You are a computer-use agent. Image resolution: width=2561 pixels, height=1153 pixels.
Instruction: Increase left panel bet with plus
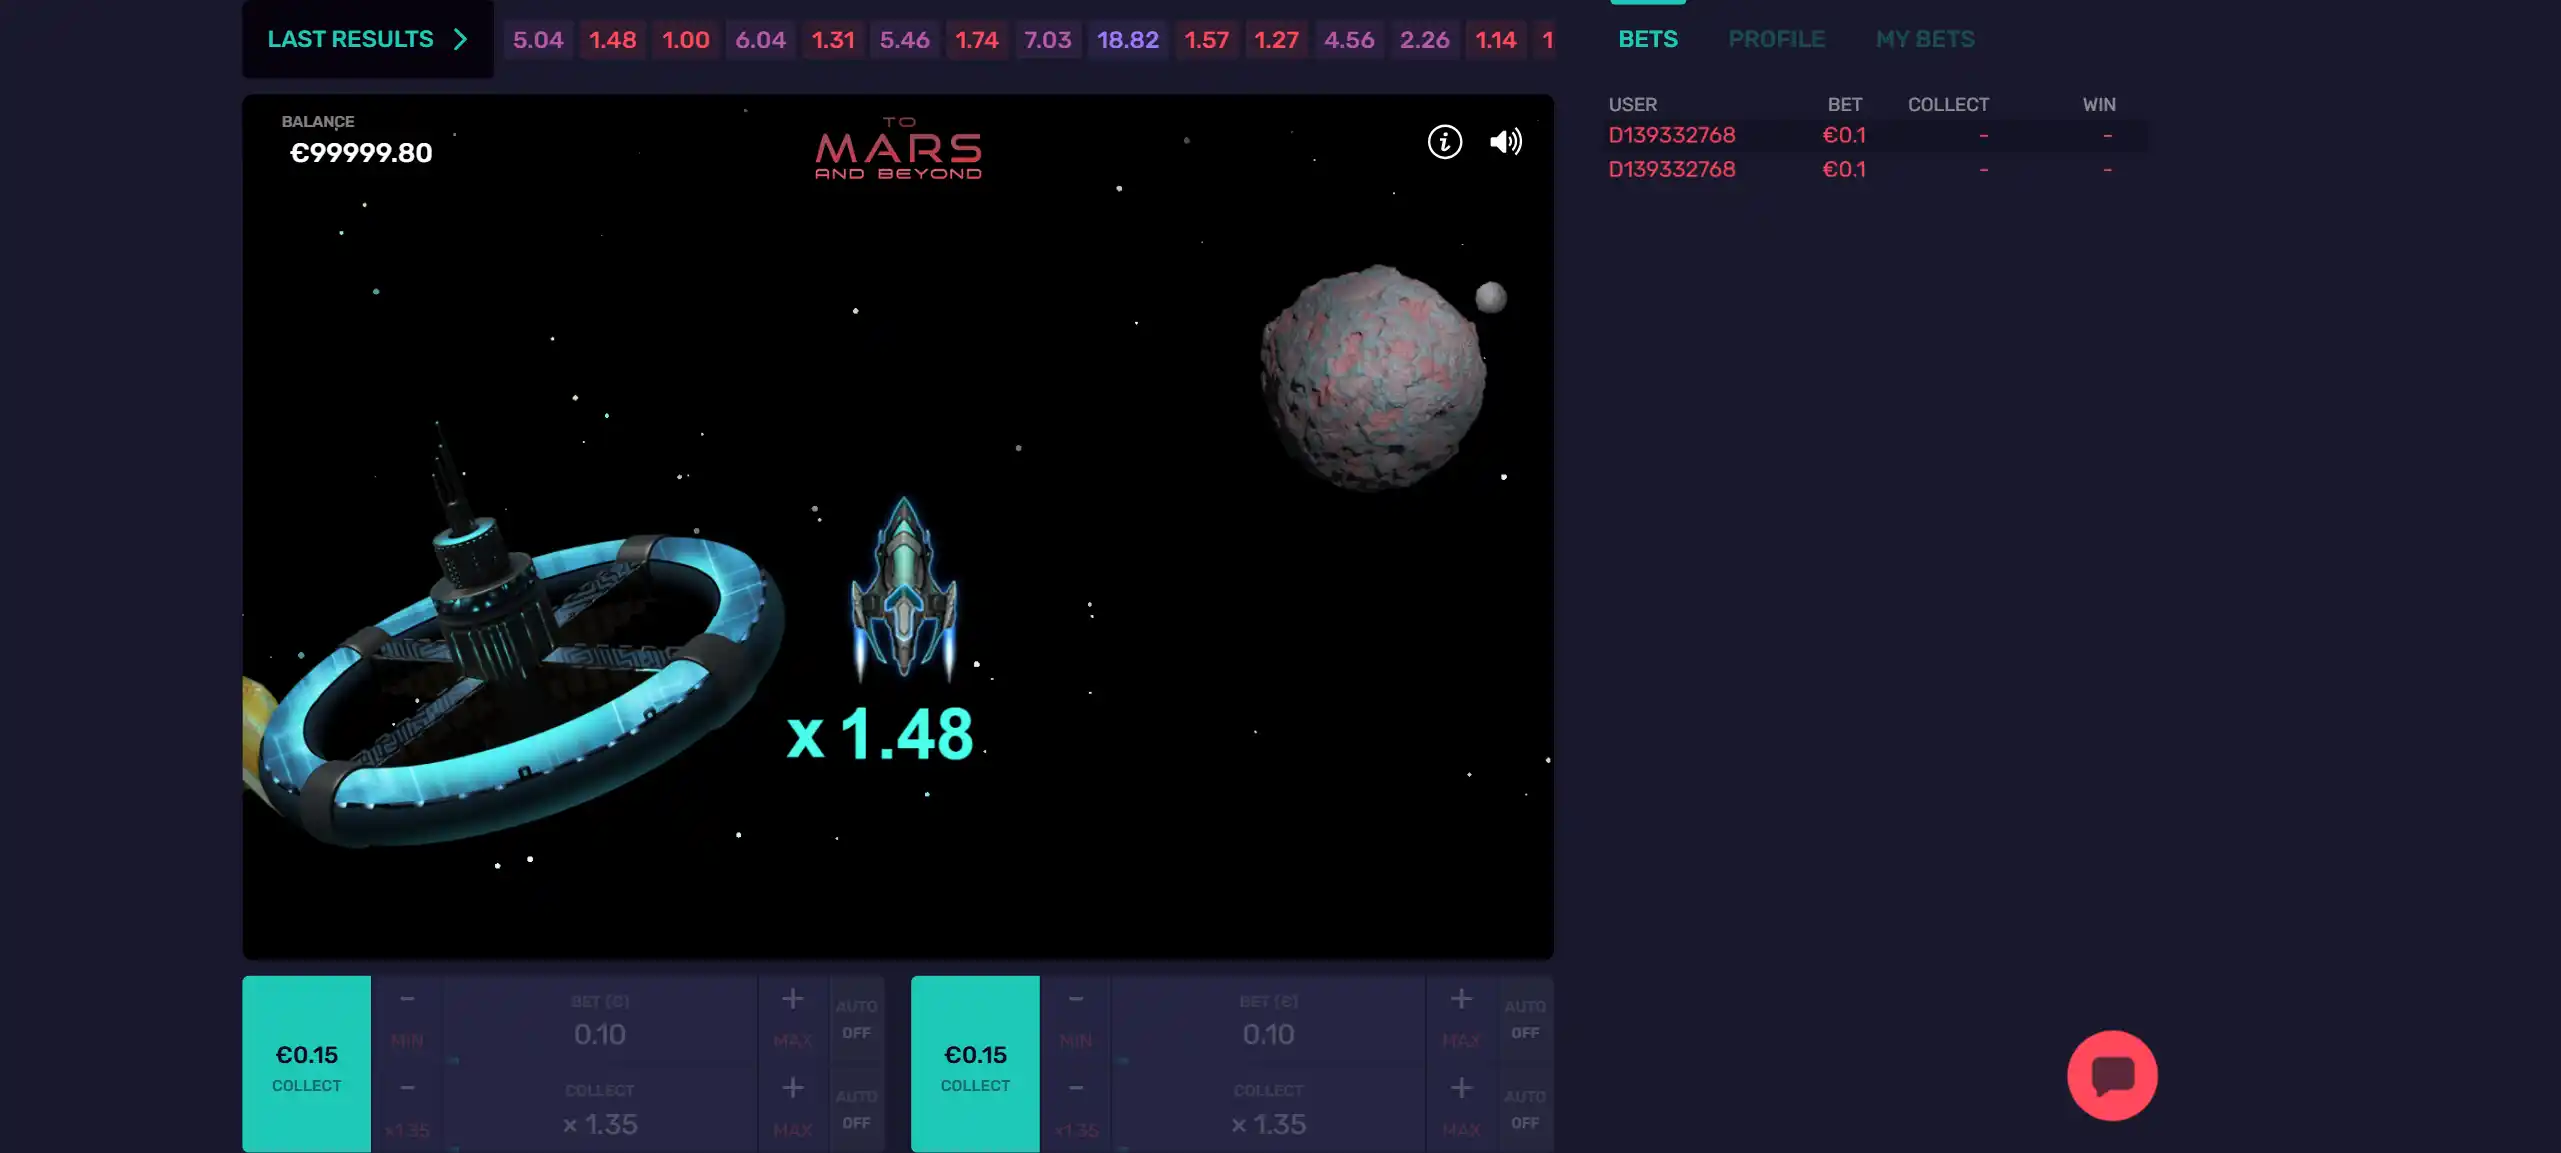[792, 999]
